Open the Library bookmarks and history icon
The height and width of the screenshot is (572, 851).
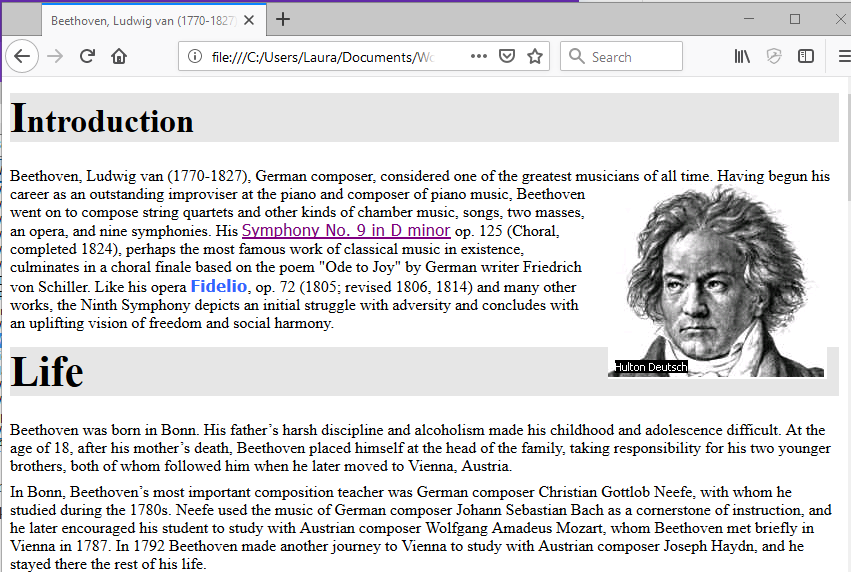tap(742, 56)
